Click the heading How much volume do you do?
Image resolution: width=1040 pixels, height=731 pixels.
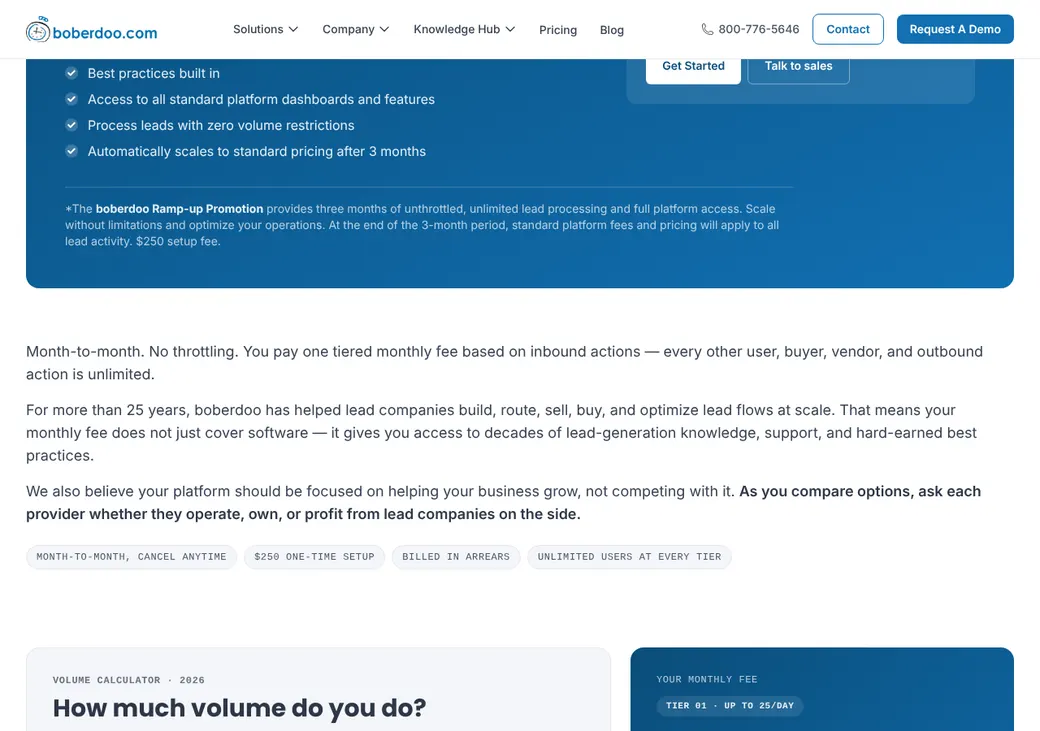(239, 708)
